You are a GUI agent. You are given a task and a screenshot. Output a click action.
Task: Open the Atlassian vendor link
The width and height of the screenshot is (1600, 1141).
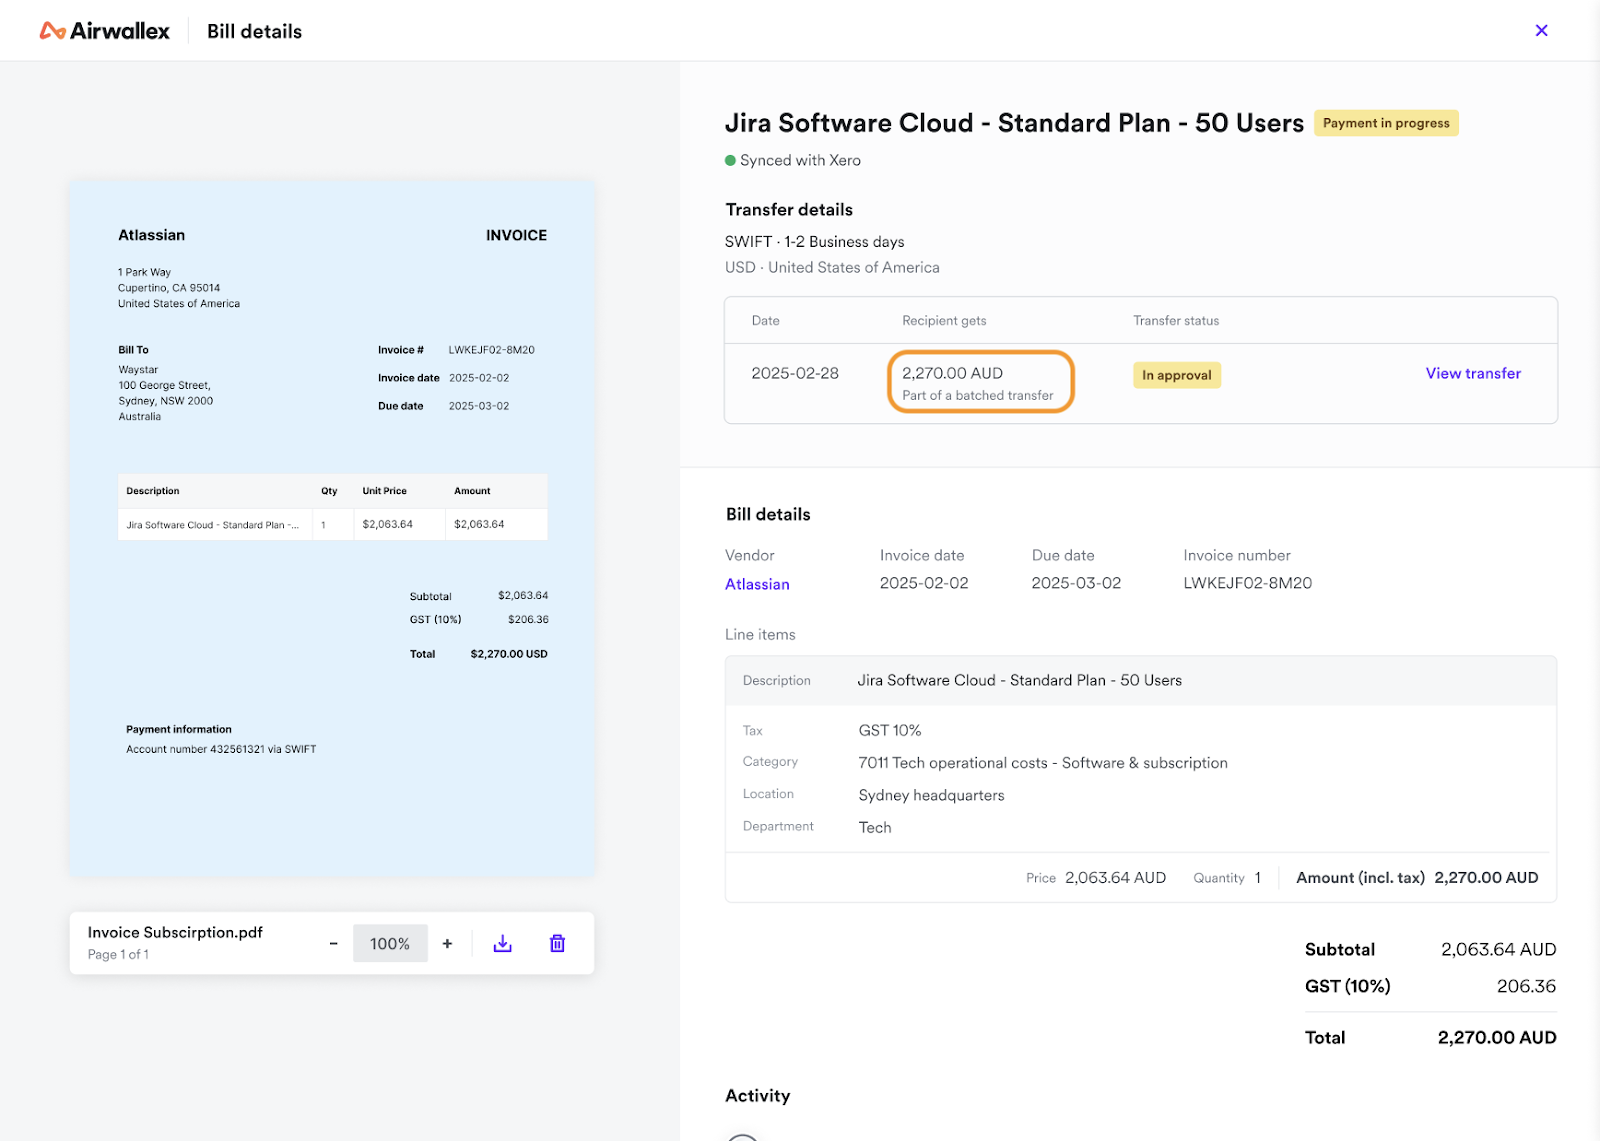click(x=757, y=584)
